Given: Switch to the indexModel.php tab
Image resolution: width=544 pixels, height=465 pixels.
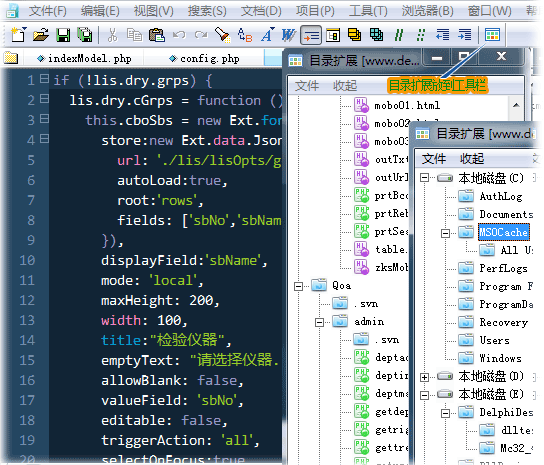Looking at the screenshot, I should tap(84, 58).
